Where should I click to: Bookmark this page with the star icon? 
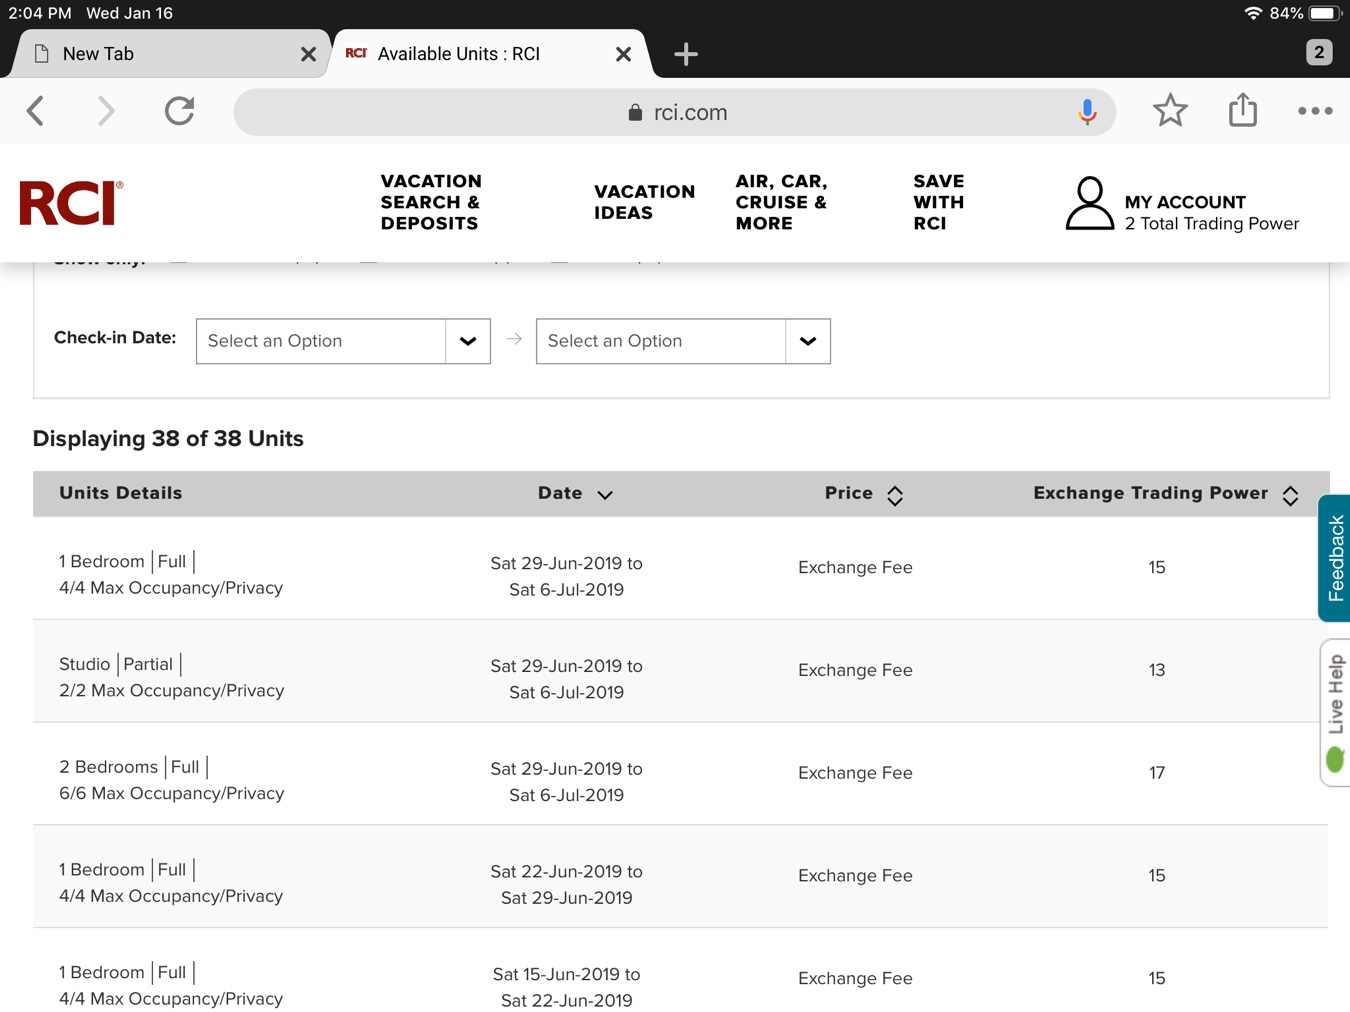[x=1170, y=111]
